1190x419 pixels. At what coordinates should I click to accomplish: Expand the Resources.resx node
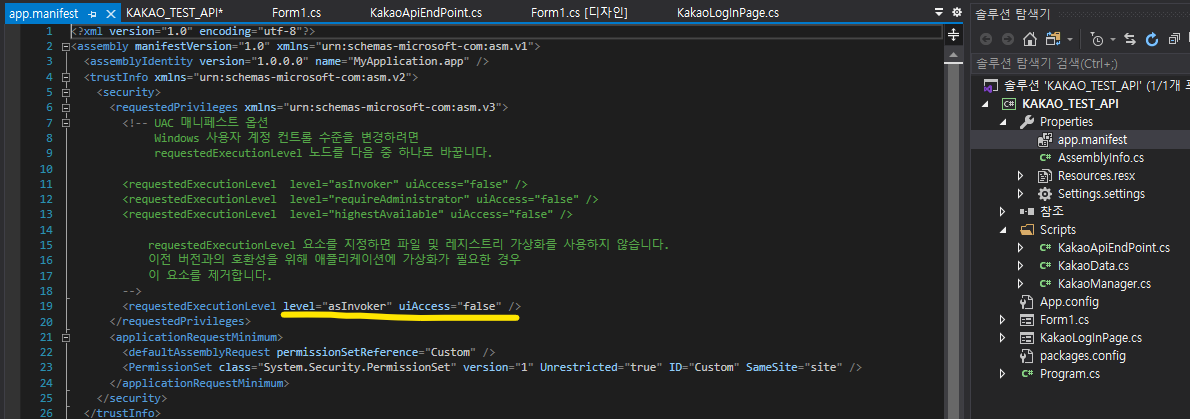(1022, 175)
